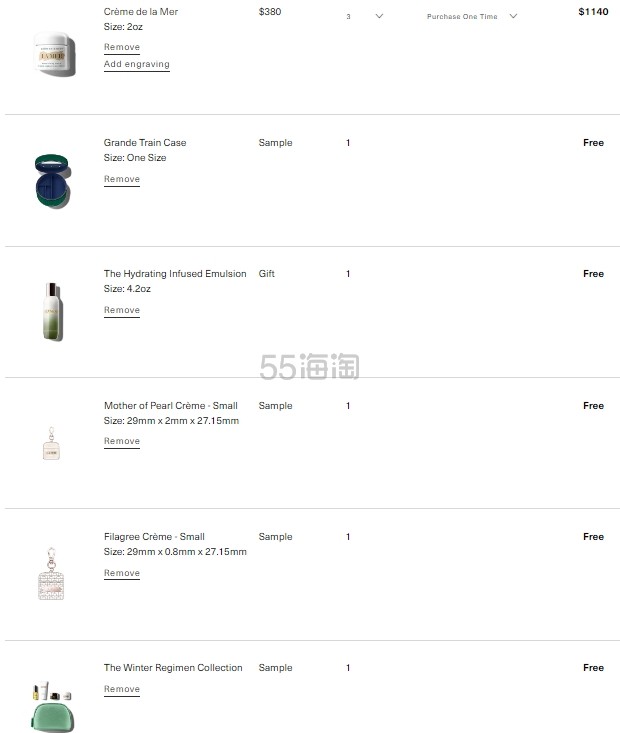The width and height of the screenshot is (620, 733).
Task: Remove the Grande Train Case sample
Action: (122, 179)
